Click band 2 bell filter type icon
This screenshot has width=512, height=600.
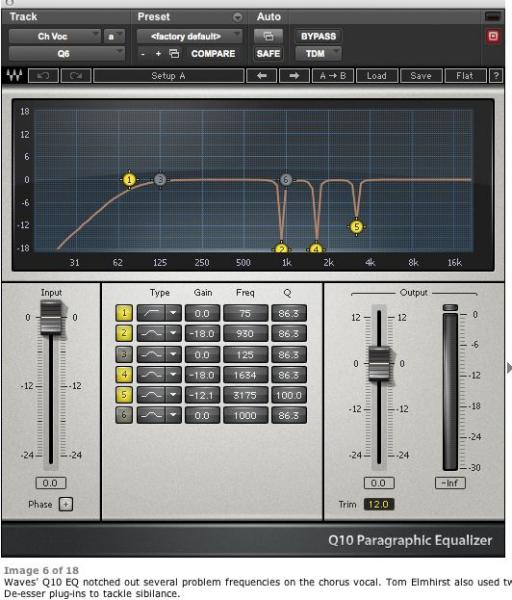point(151,334)
